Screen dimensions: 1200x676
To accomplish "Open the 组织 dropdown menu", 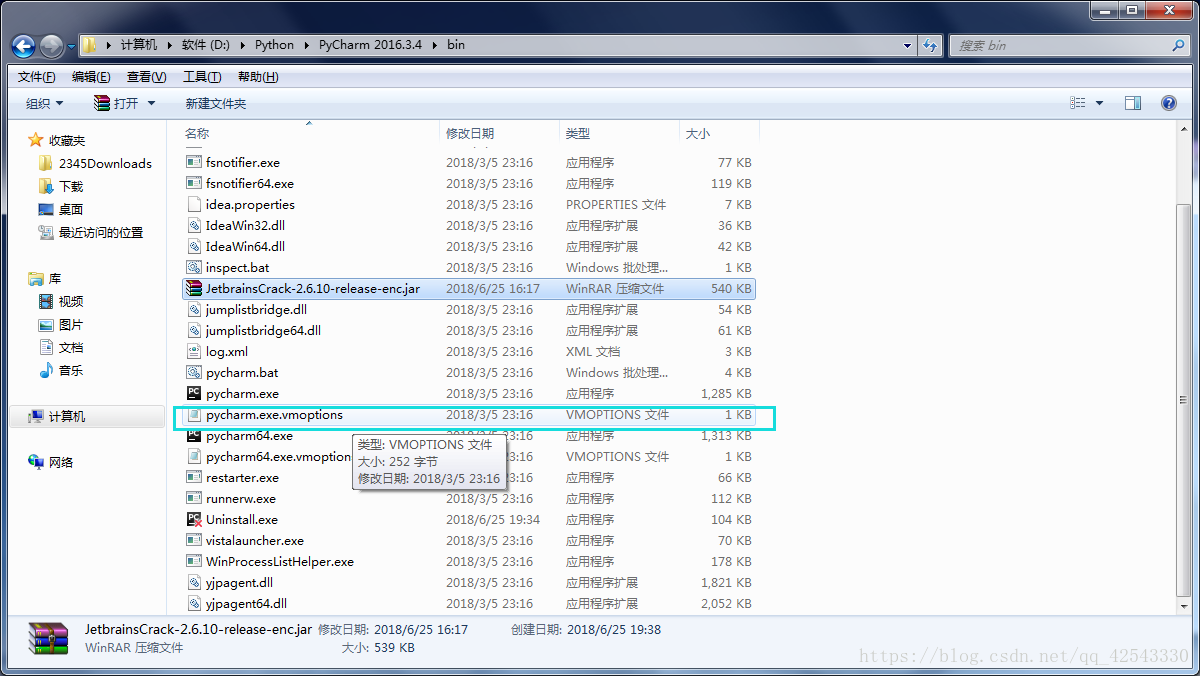I will point(44,103).
